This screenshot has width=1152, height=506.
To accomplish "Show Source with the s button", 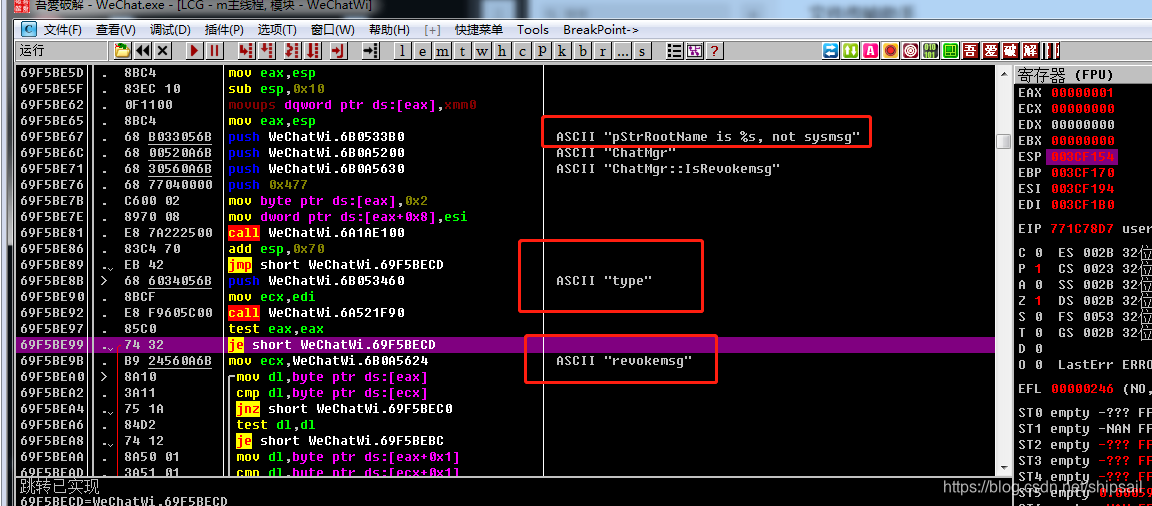I will coord(643,51).
